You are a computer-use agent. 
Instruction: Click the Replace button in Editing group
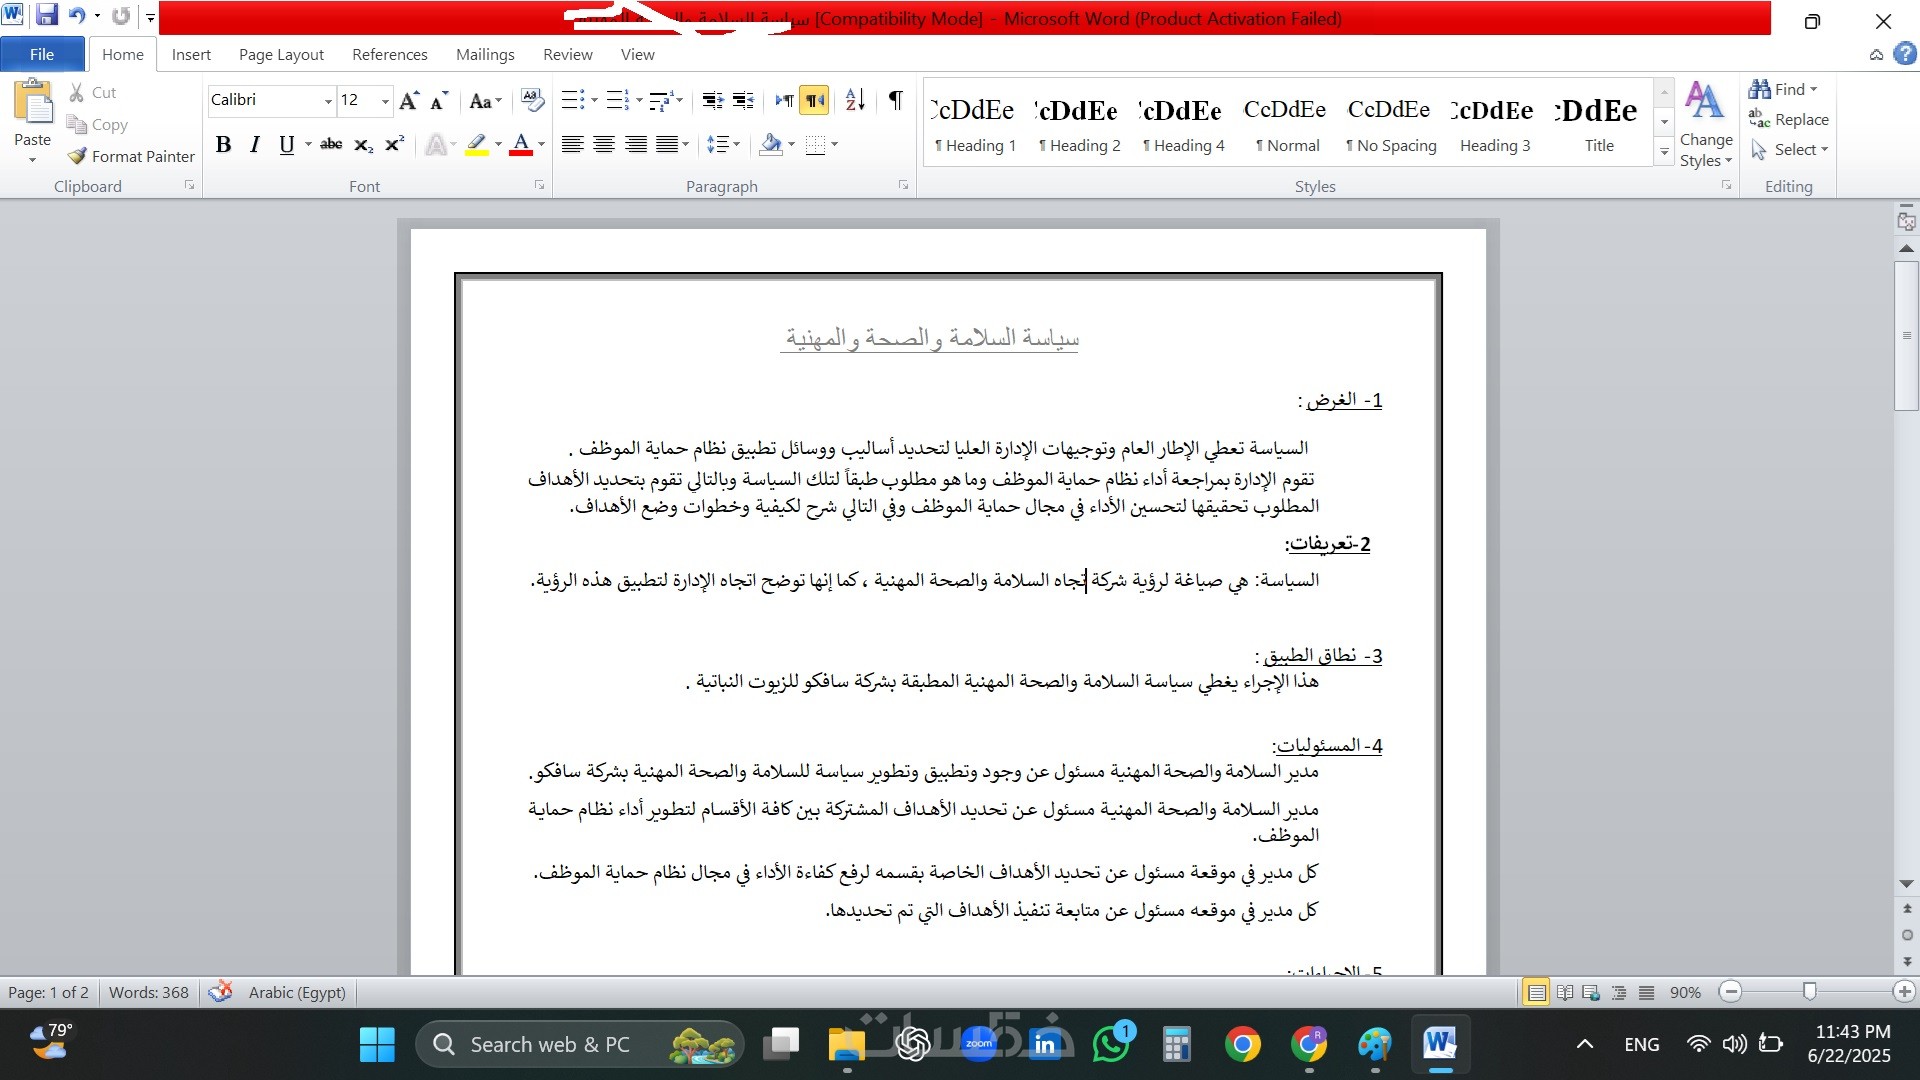point(1789,119)
